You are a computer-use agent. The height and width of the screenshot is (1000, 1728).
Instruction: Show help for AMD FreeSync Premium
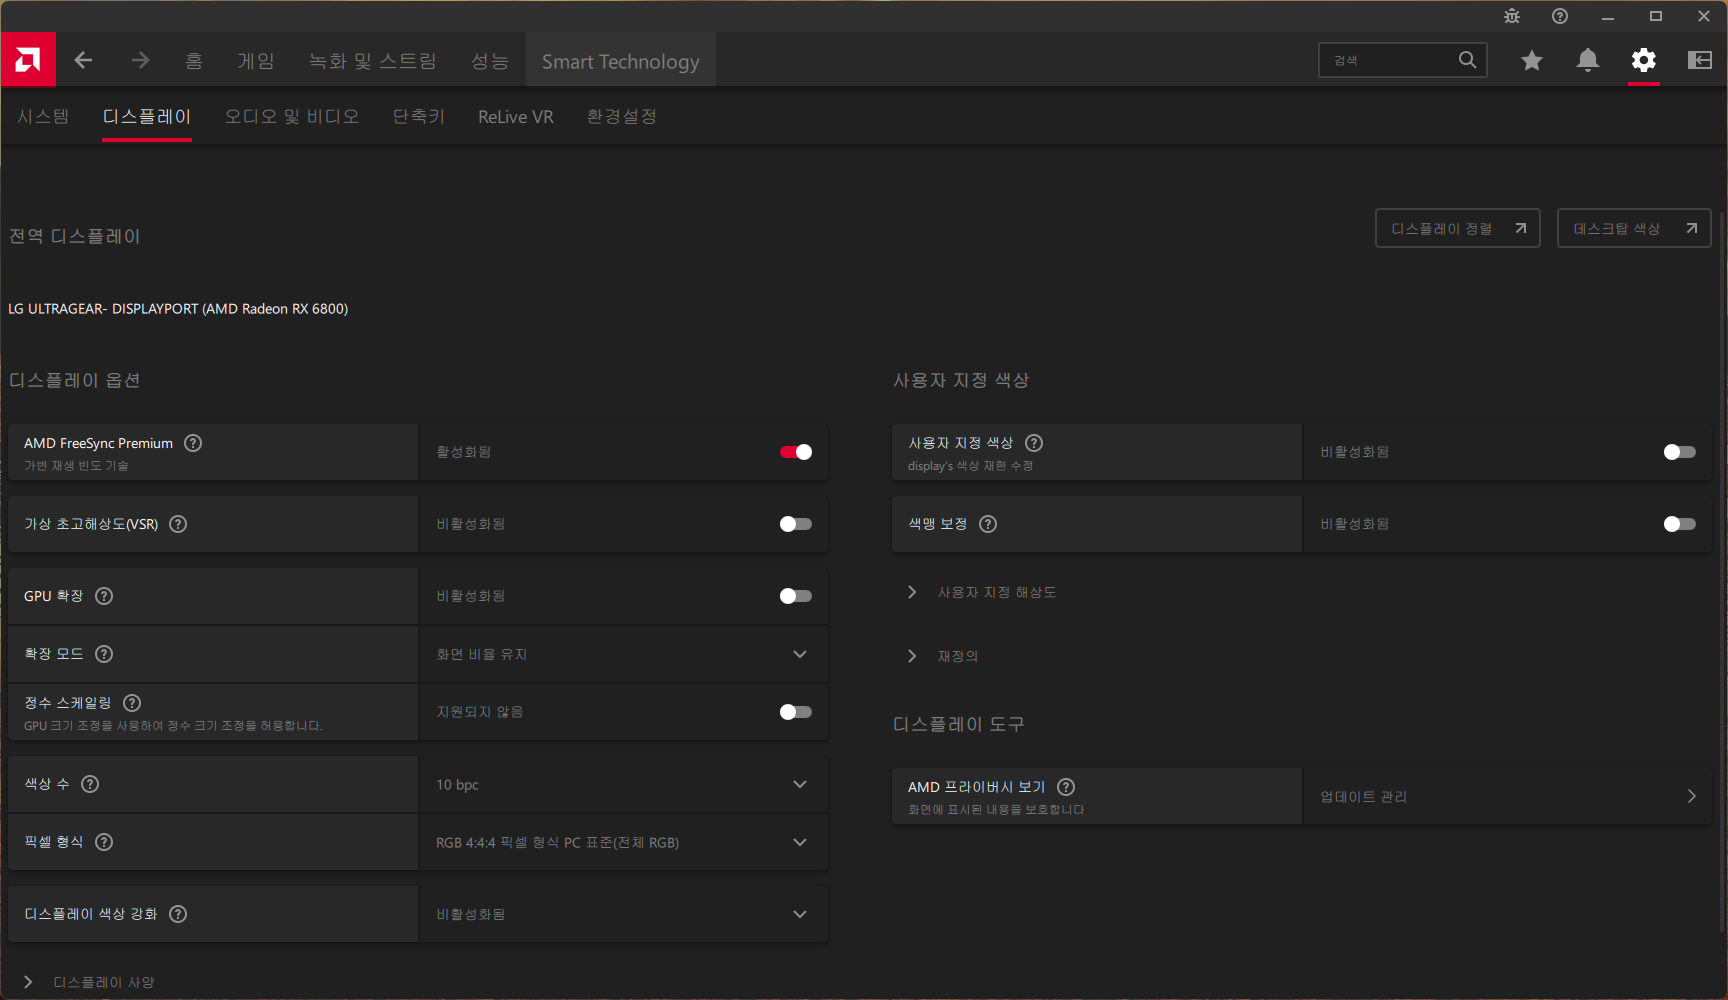click(193, 443)
